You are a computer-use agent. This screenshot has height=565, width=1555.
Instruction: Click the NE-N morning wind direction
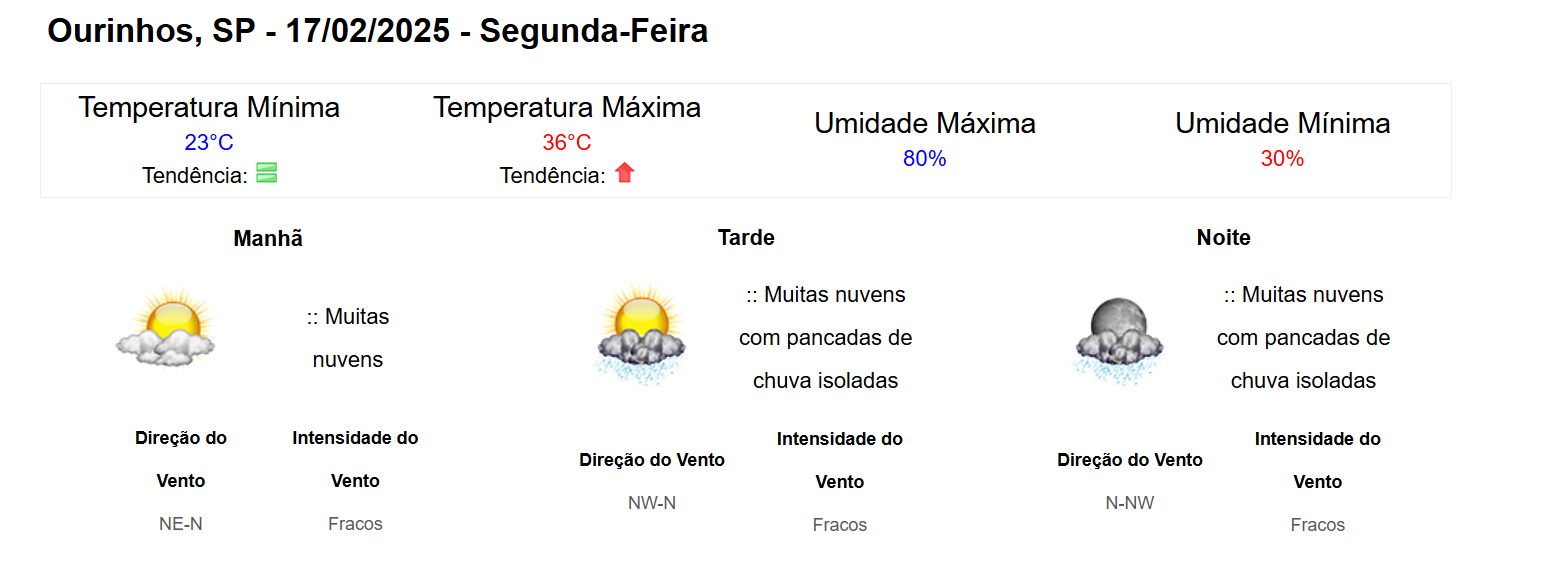[181, 523]
